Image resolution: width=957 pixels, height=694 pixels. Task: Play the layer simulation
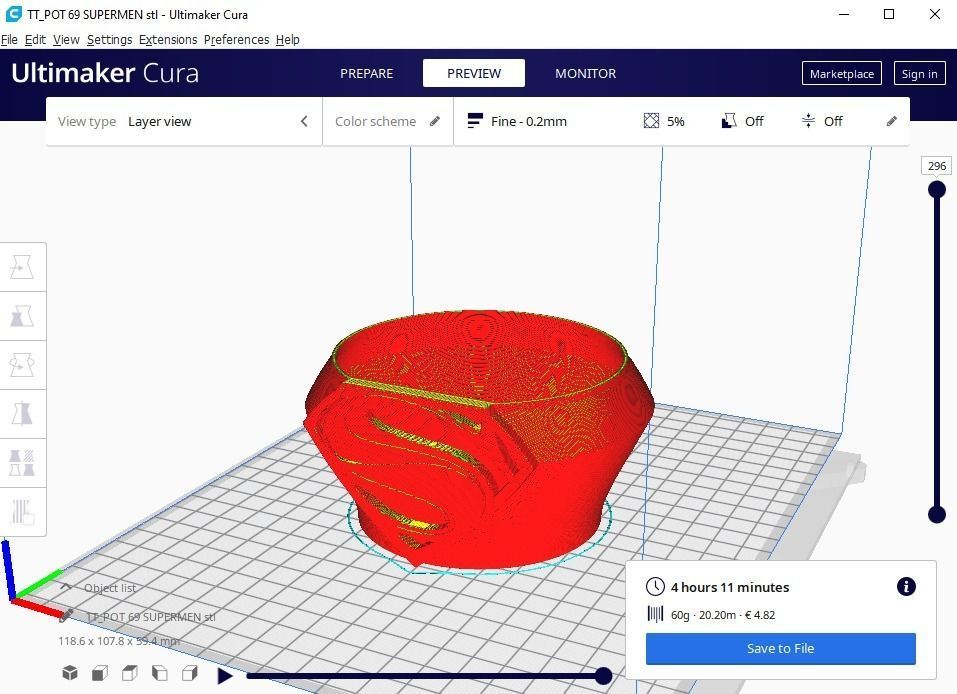(225, 676)
